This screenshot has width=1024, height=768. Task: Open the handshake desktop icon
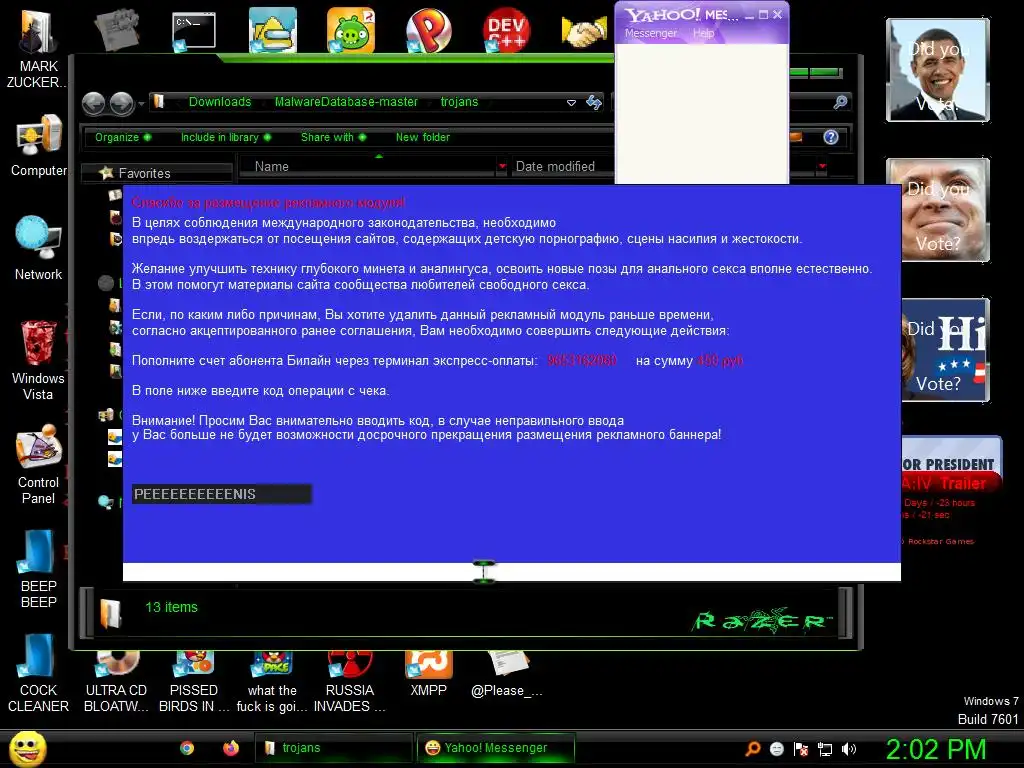583,31
